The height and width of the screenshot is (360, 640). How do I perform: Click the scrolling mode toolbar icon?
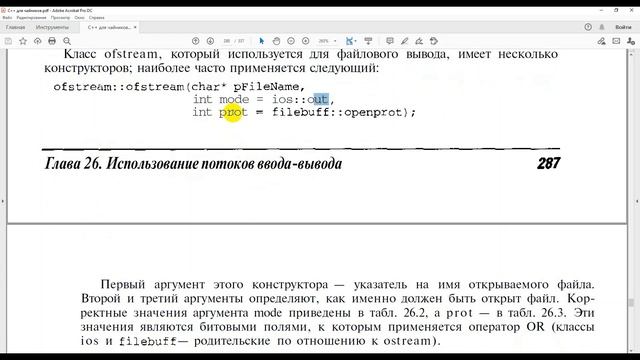tap(368, 41)
